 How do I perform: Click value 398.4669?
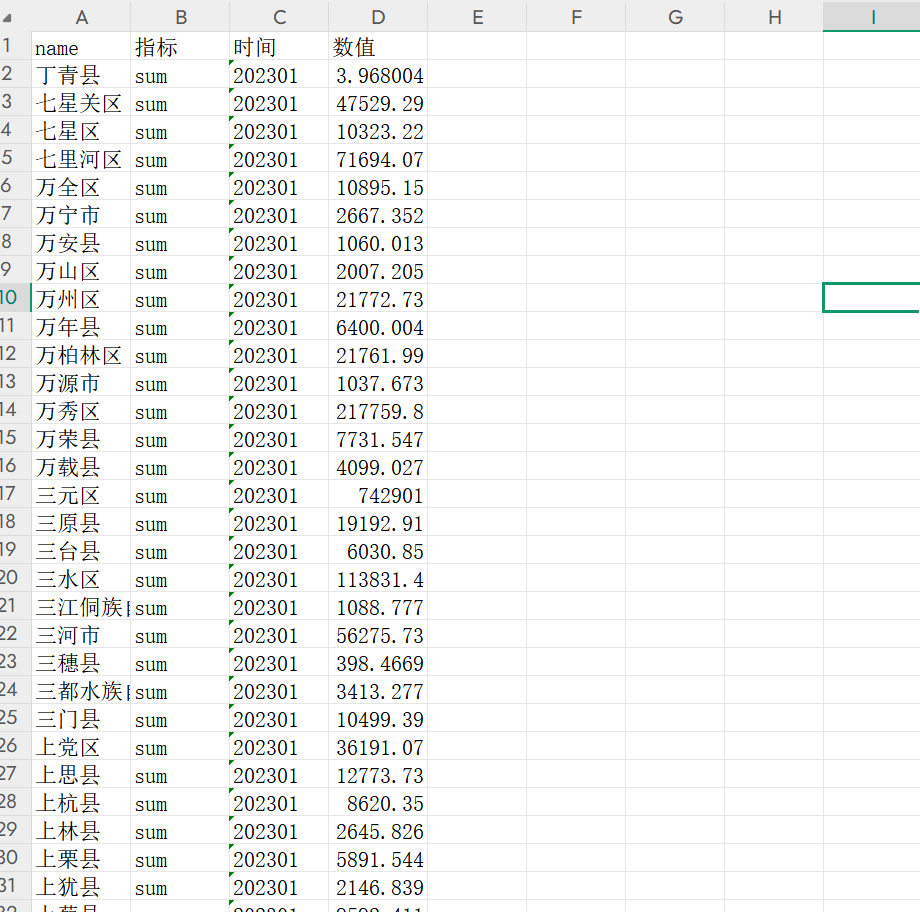[378, 662]
